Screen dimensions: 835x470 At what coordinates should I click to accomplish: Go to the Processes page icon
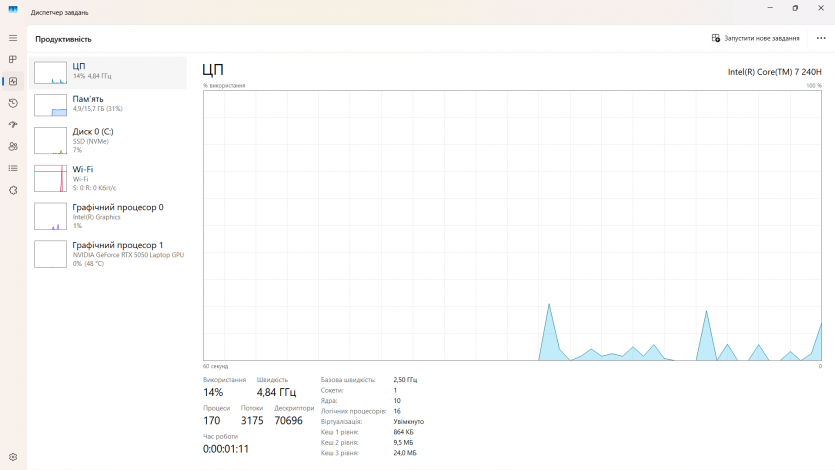(x=13, y=59)
